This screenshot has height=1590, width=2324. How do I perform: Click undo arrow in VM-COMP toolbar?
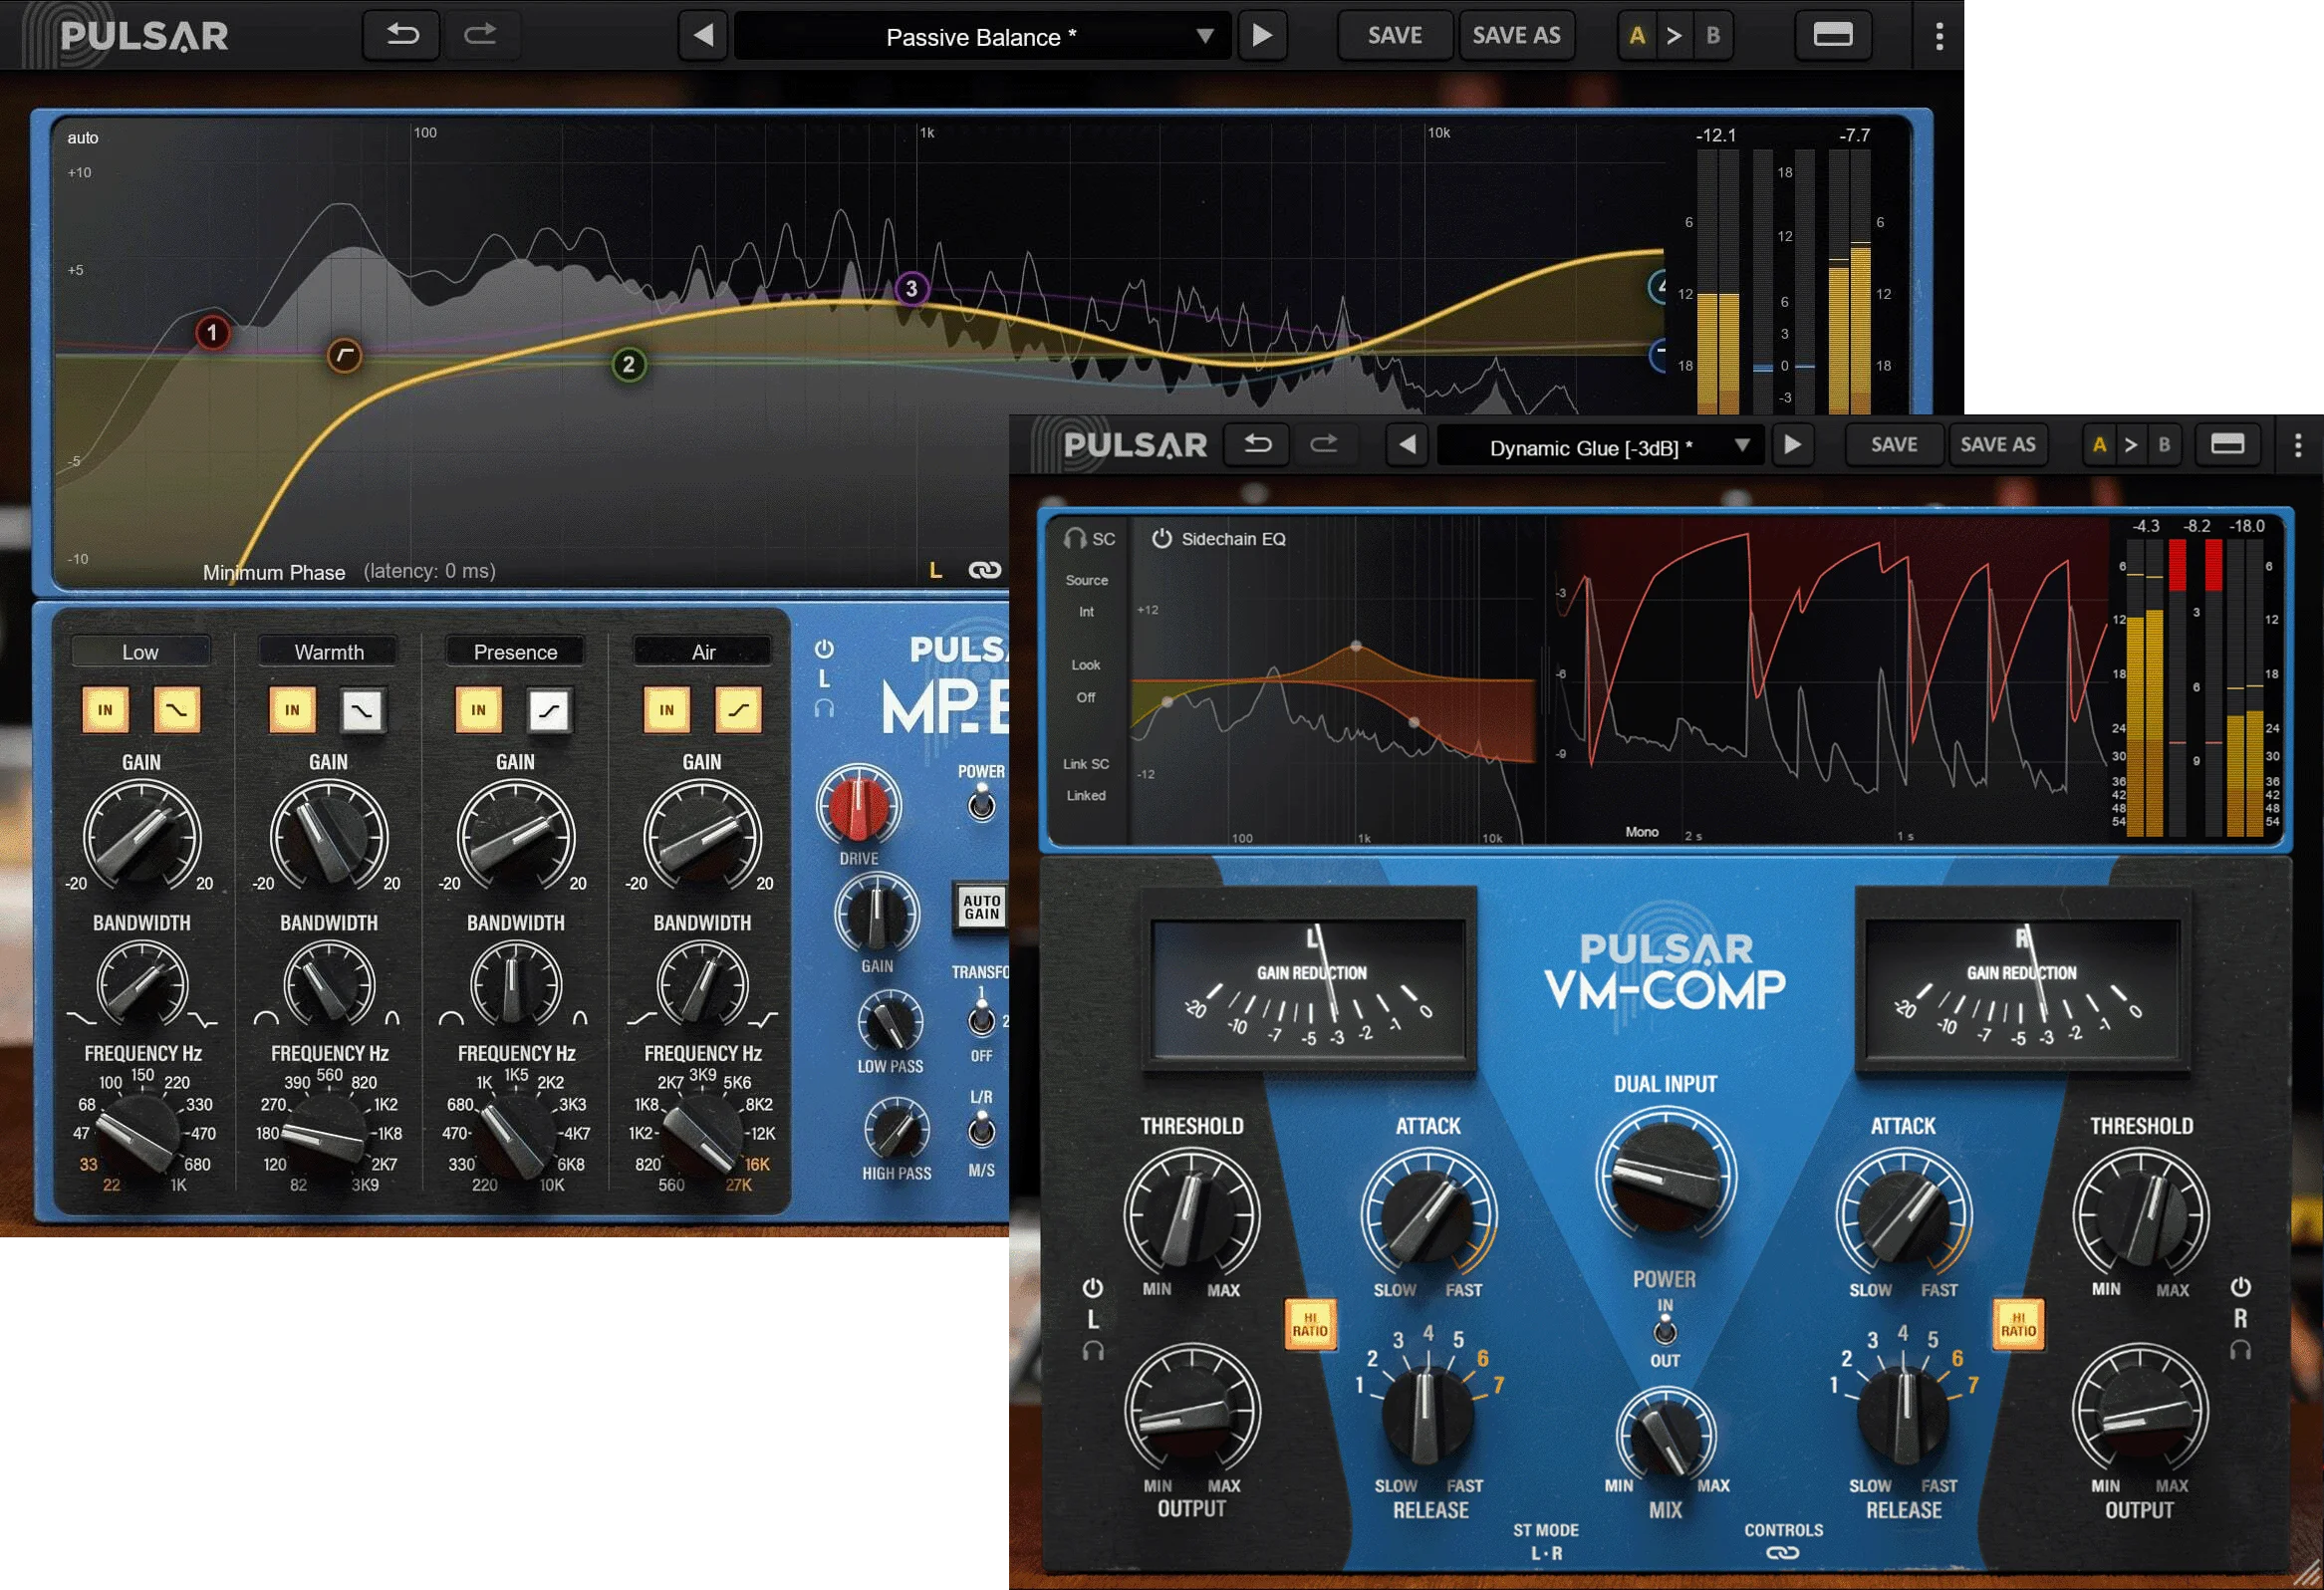click(1258, 444)
